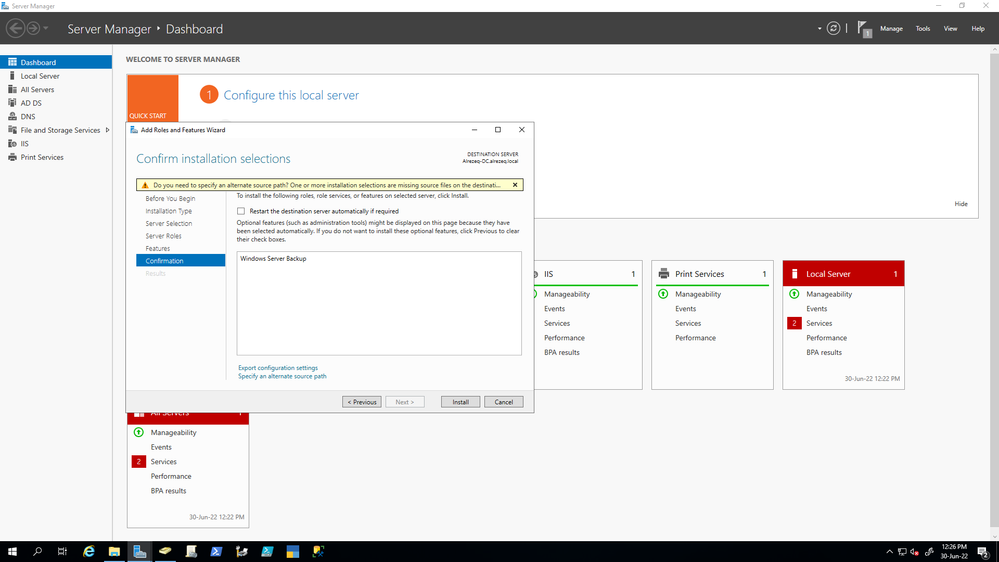This screenshot has width=999, height=562.
Task: Click the taskbar search icon
Action: (x=38, y=552)
